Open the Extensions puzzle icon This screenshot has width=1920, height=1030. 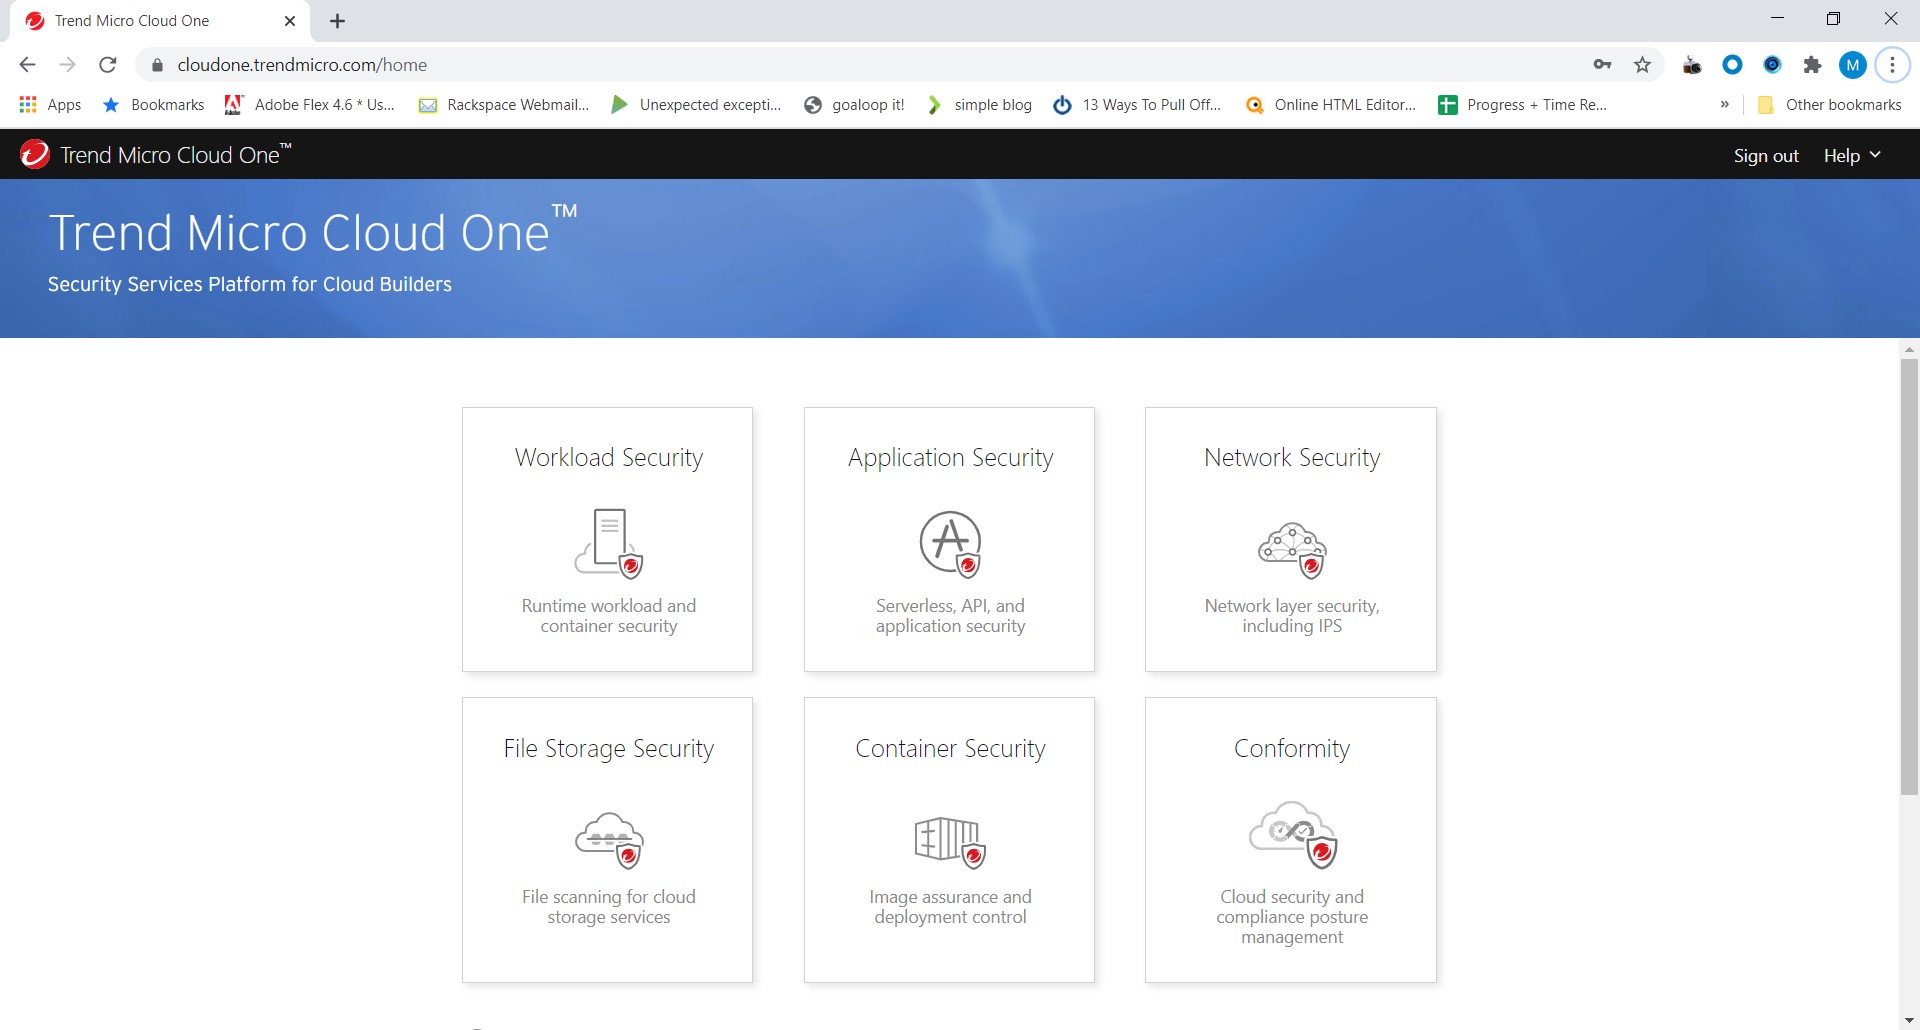click(x=1812, y=65)
